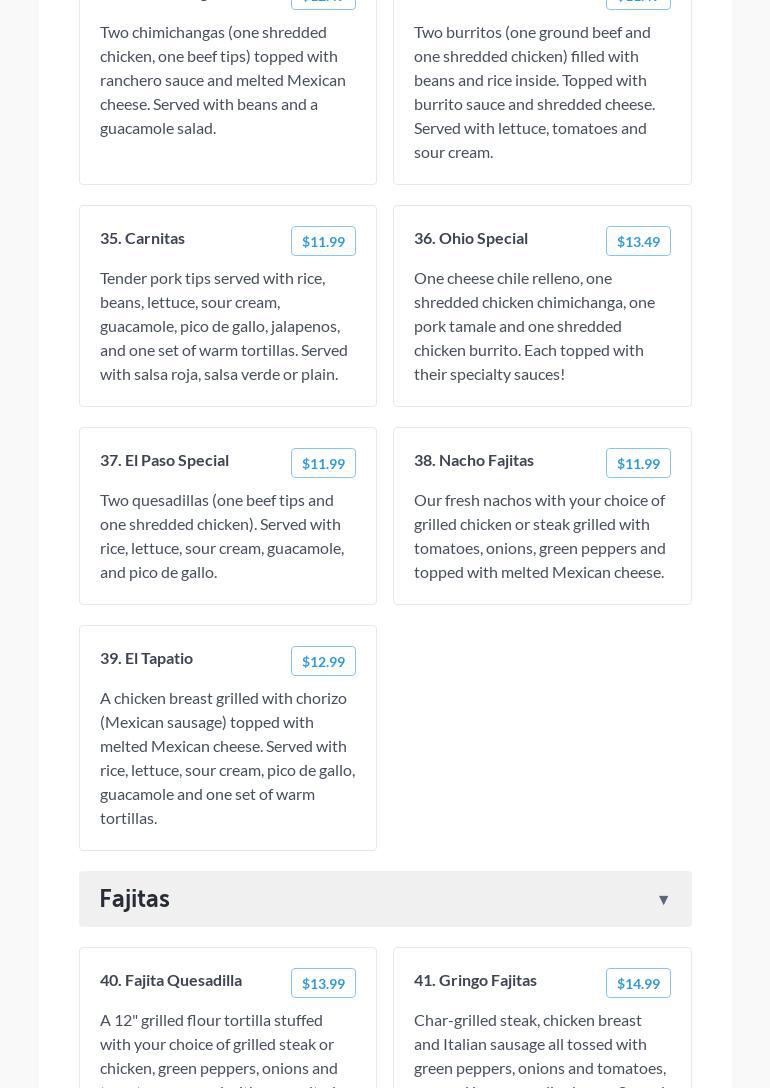
Task: Click the Gringo Fajitas $14.99 price
Action: (638, 983)
